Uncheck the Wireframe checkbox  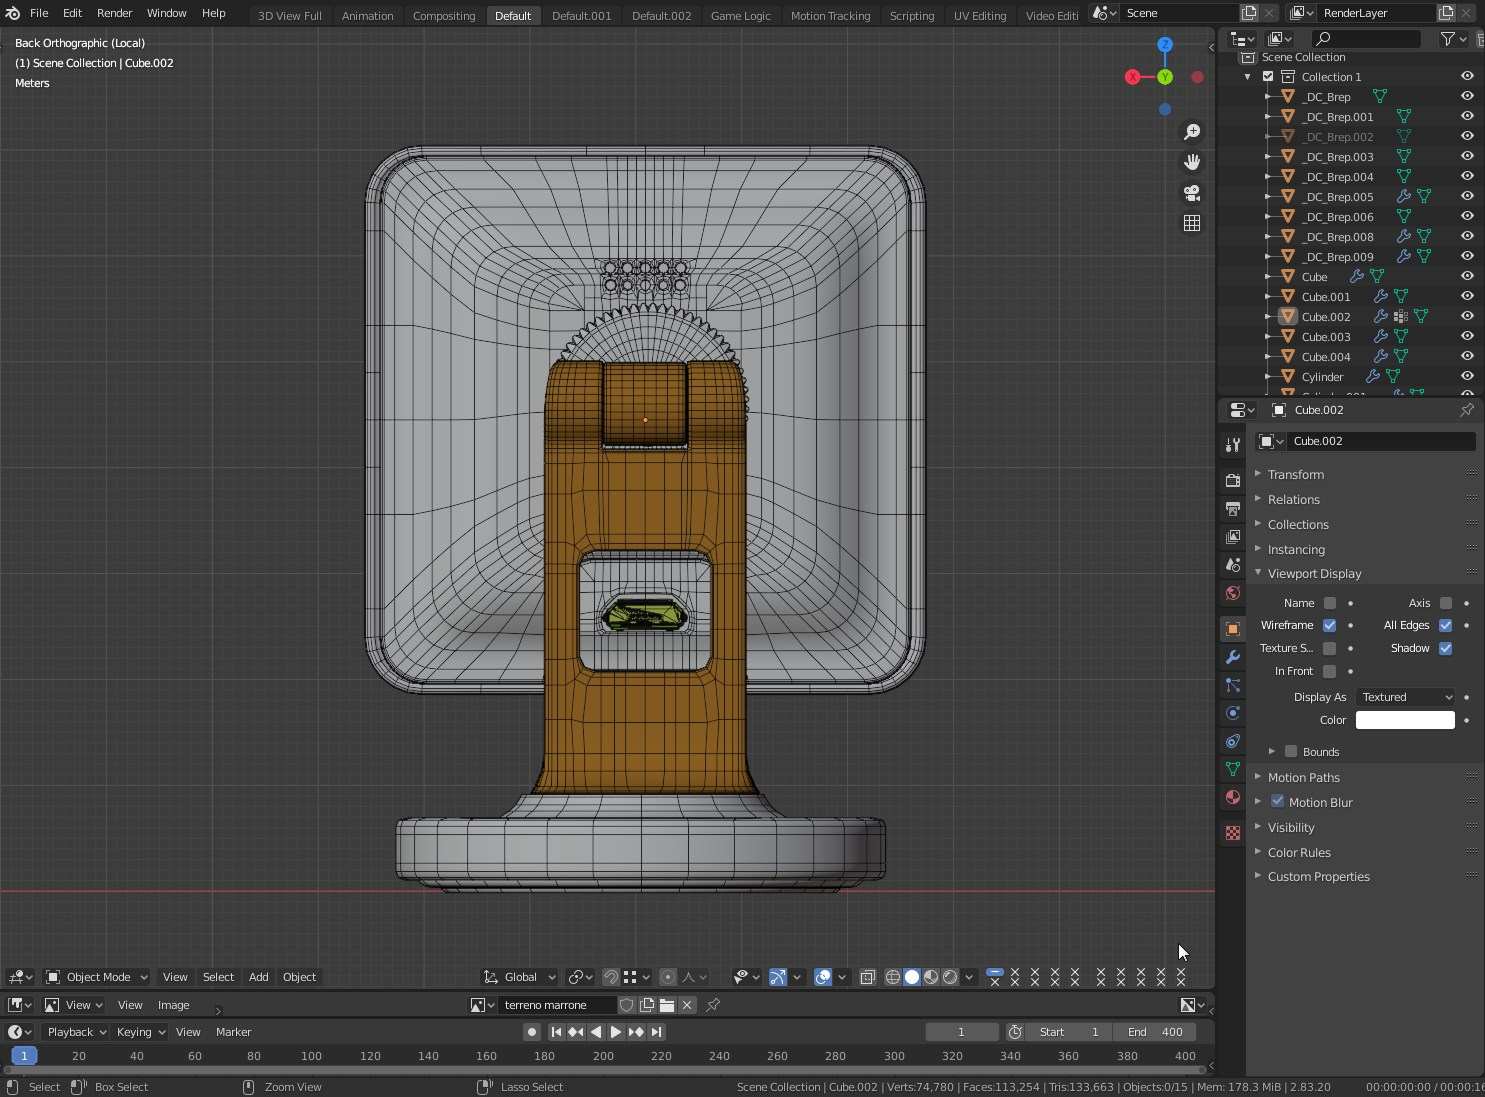pyautogui.click(x=1329, y=625)
